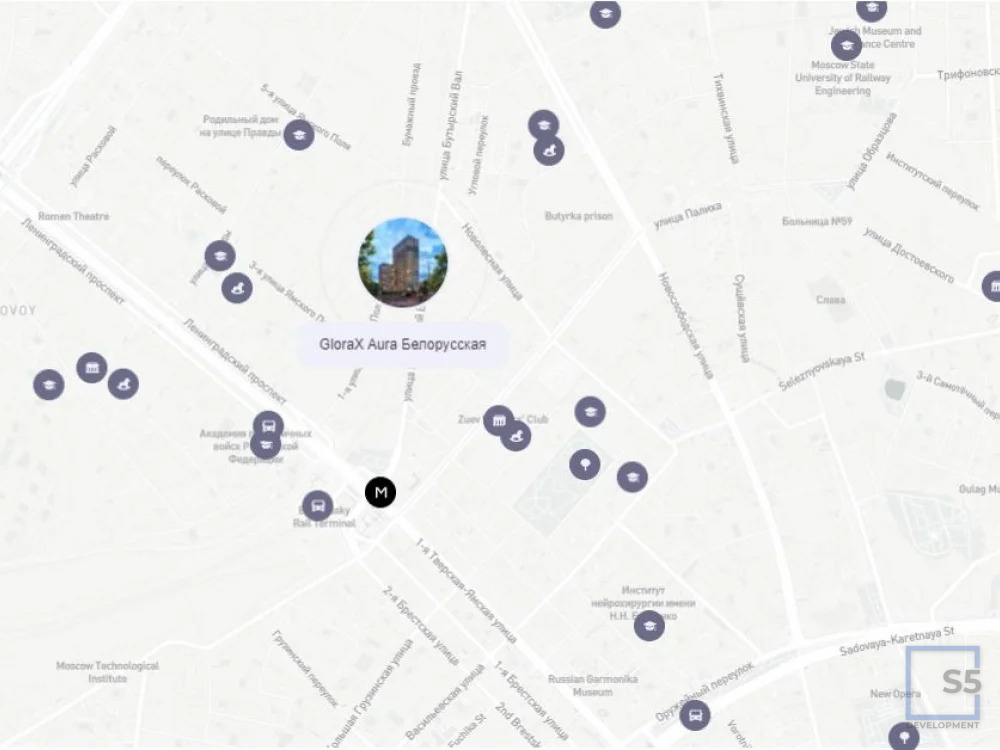Click the black Metro M station marker
Viewport: 1000px width, 750px height.
tap(380, 492)
